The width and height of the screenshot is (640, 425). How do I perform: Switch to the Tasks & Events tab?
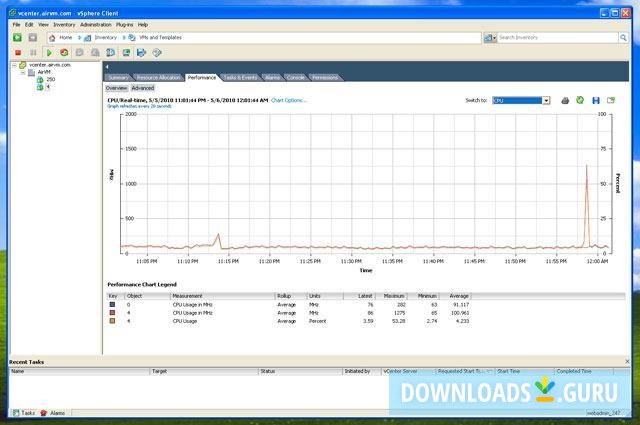(x=240, y=78)
